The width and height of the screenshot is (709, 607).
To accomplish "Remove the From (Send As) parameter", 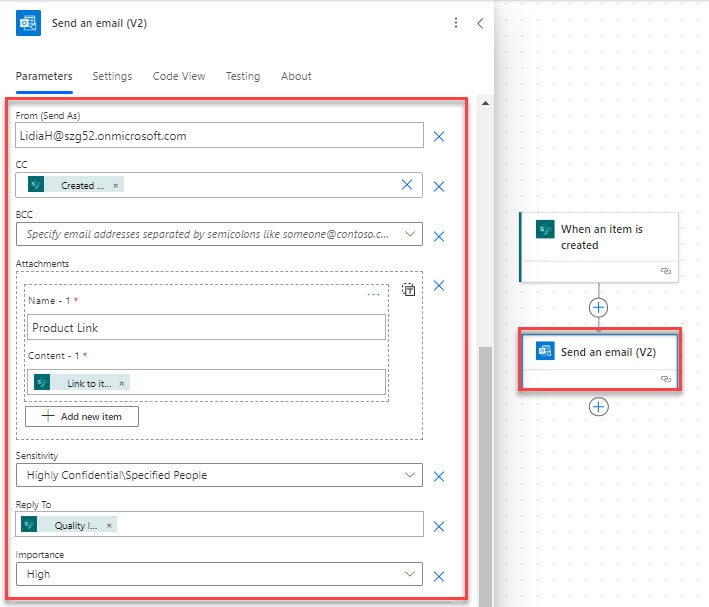I will point(439,137).
